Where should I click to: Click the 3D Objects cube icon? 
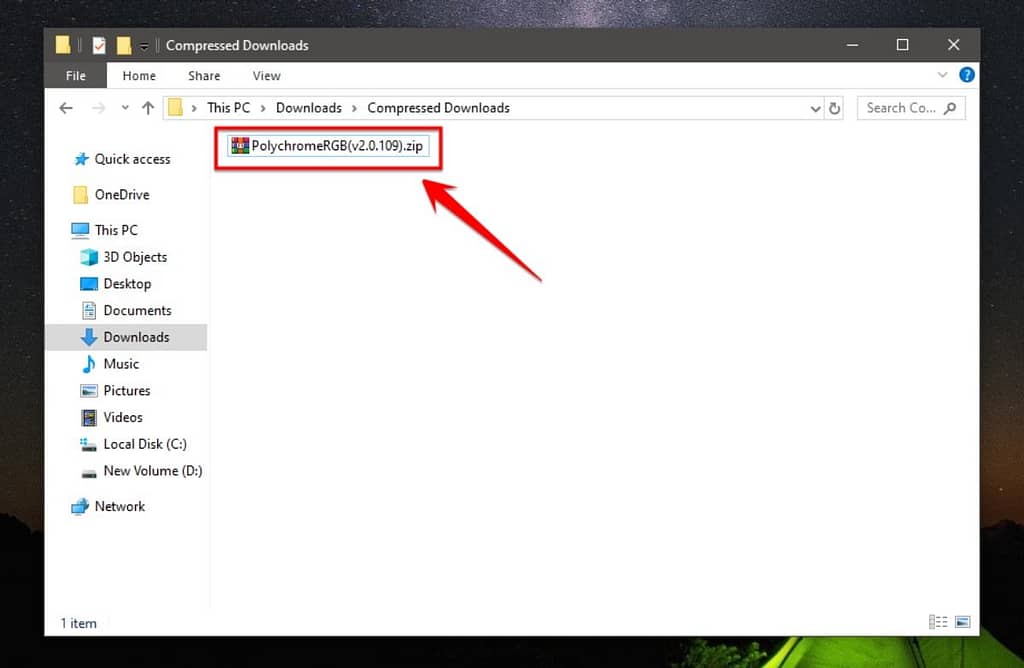[89, 257]
